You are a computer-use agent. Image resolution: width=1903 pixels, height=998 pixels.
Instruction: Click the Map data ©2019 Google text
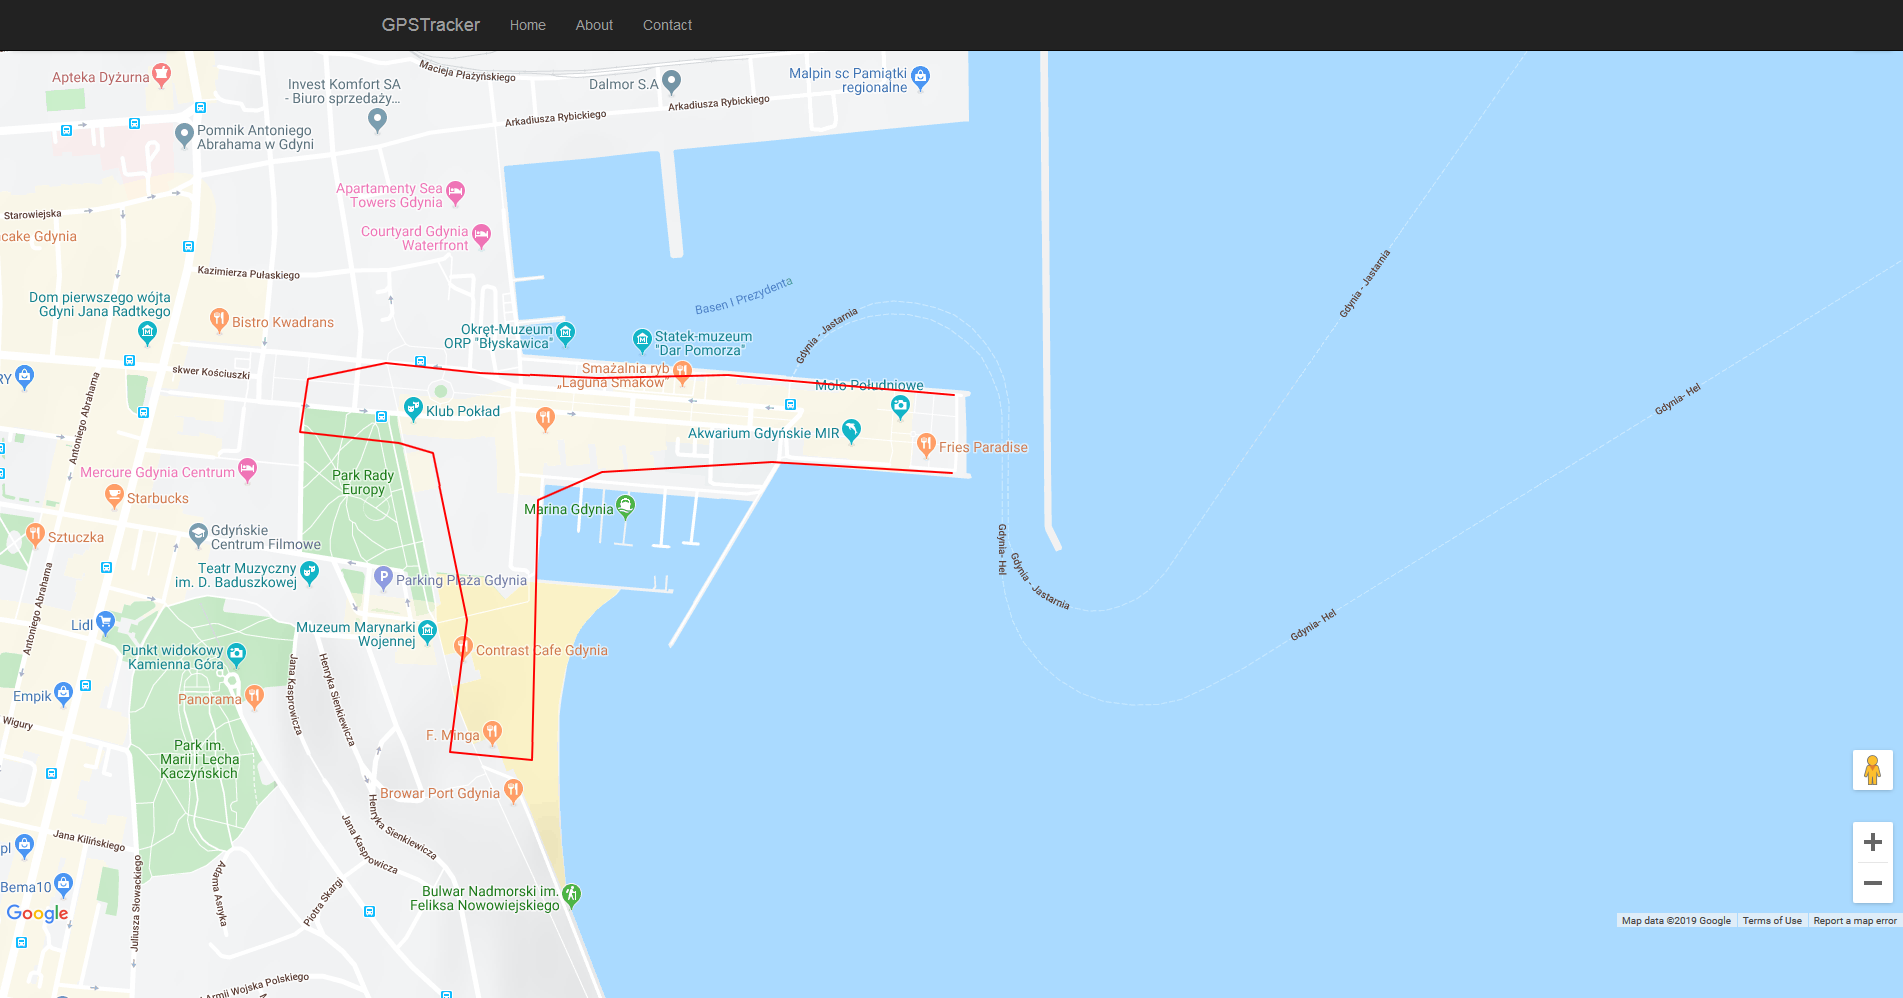1676,921
